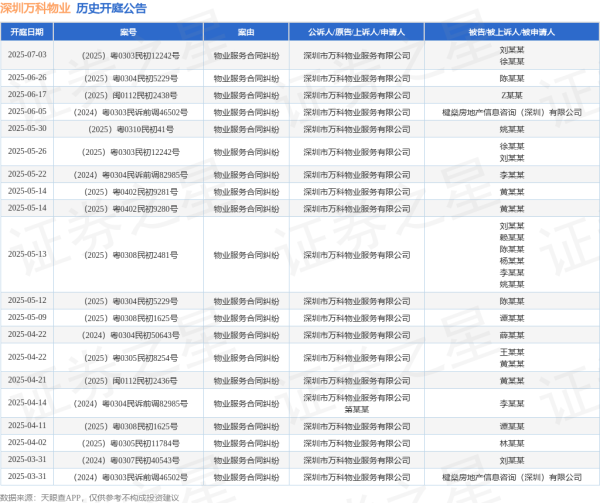The height and width of the screenshot is (503, 600).
Task: Click defendant 李某某 in the 2025-05-22 row
Action: (x=512, y=175)
